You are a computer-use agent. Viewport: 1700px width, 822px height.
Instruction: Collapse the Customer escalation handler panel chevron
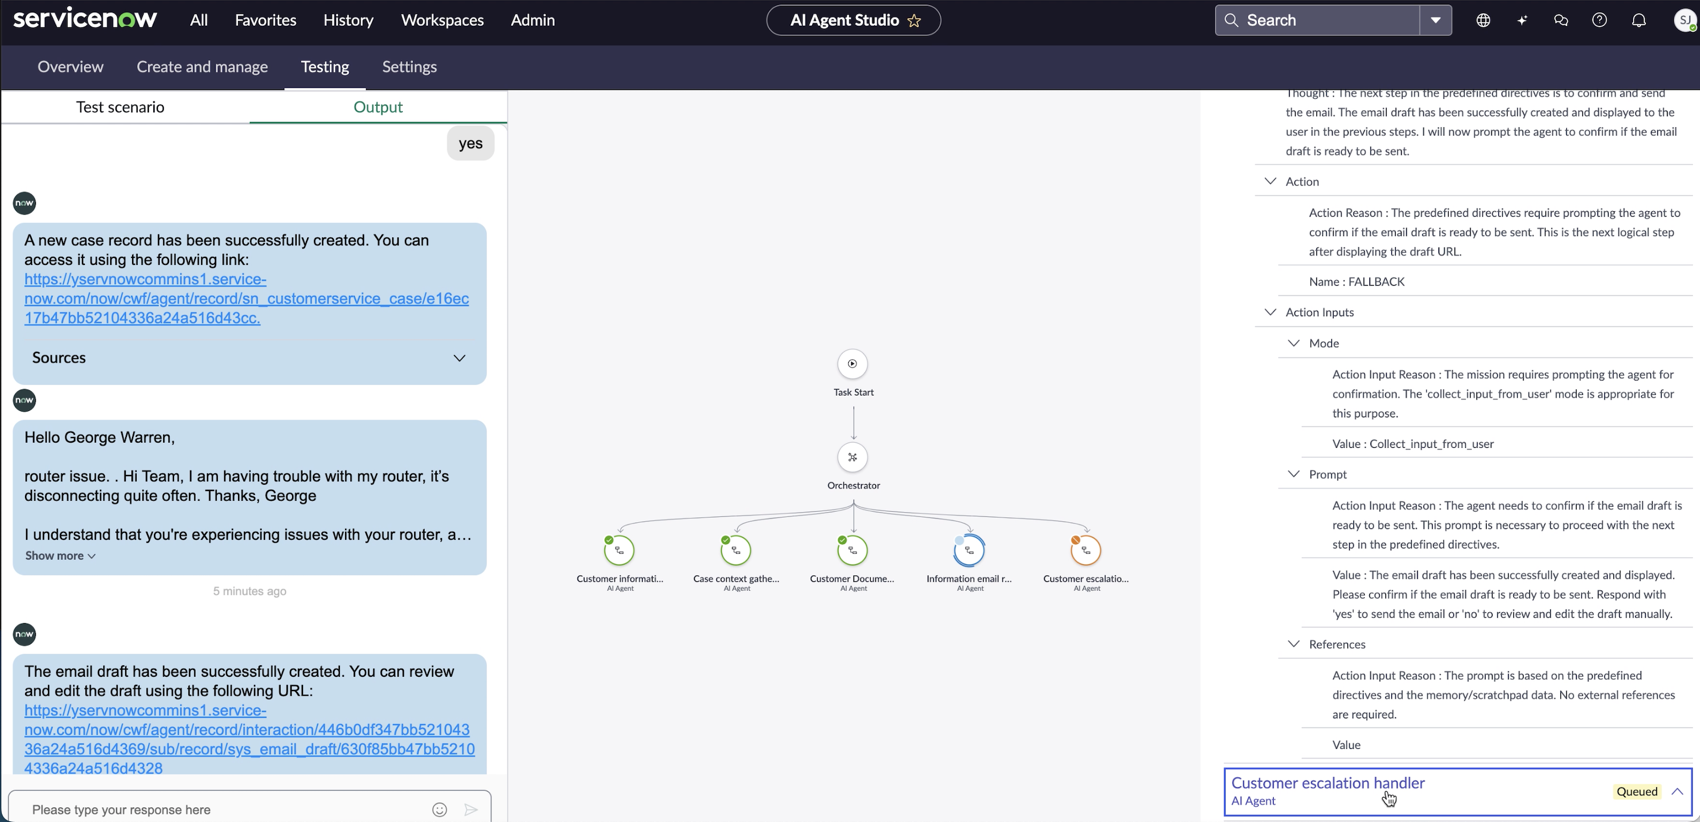click(1677, 792)
